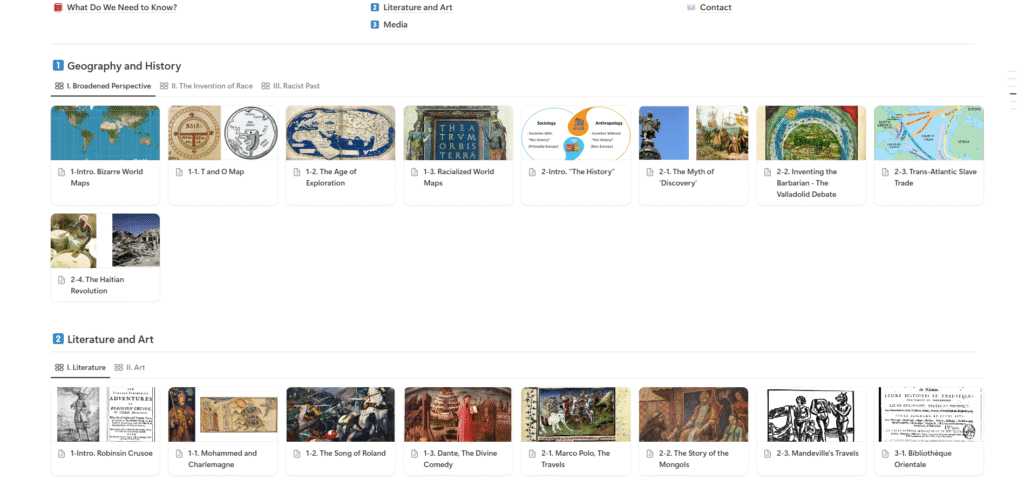The image size is (1024, 480).
Task: Click the gallery icon on 'II. The Invention of Race' tab
Action: point(164,86)
